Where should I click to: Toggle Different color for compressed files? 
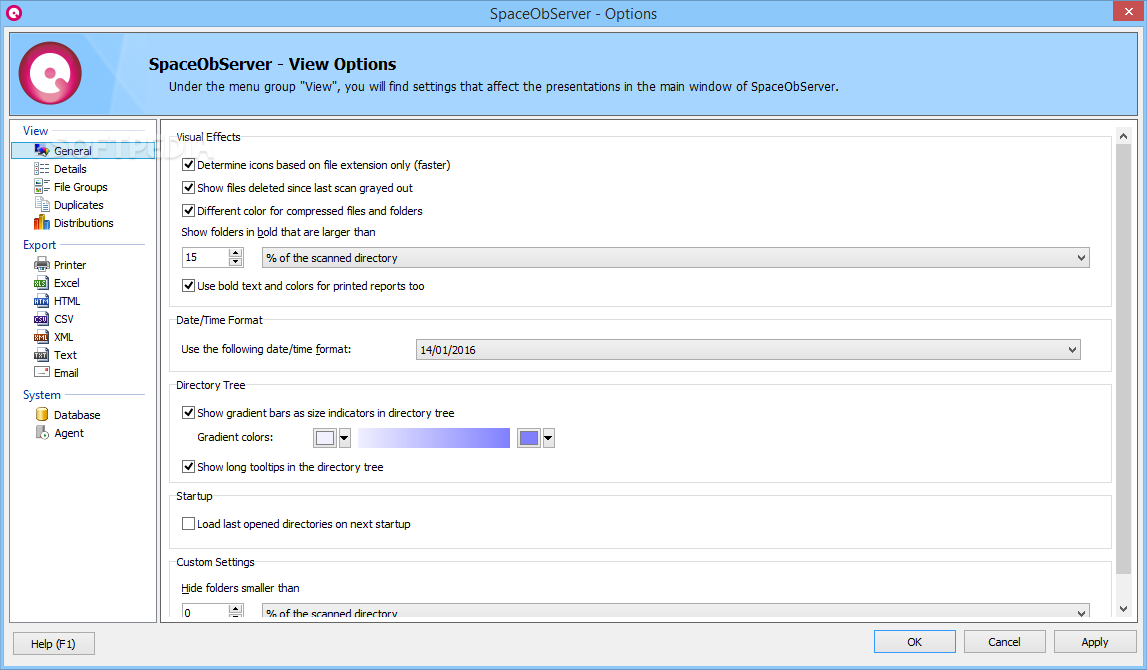click(188, 210)
